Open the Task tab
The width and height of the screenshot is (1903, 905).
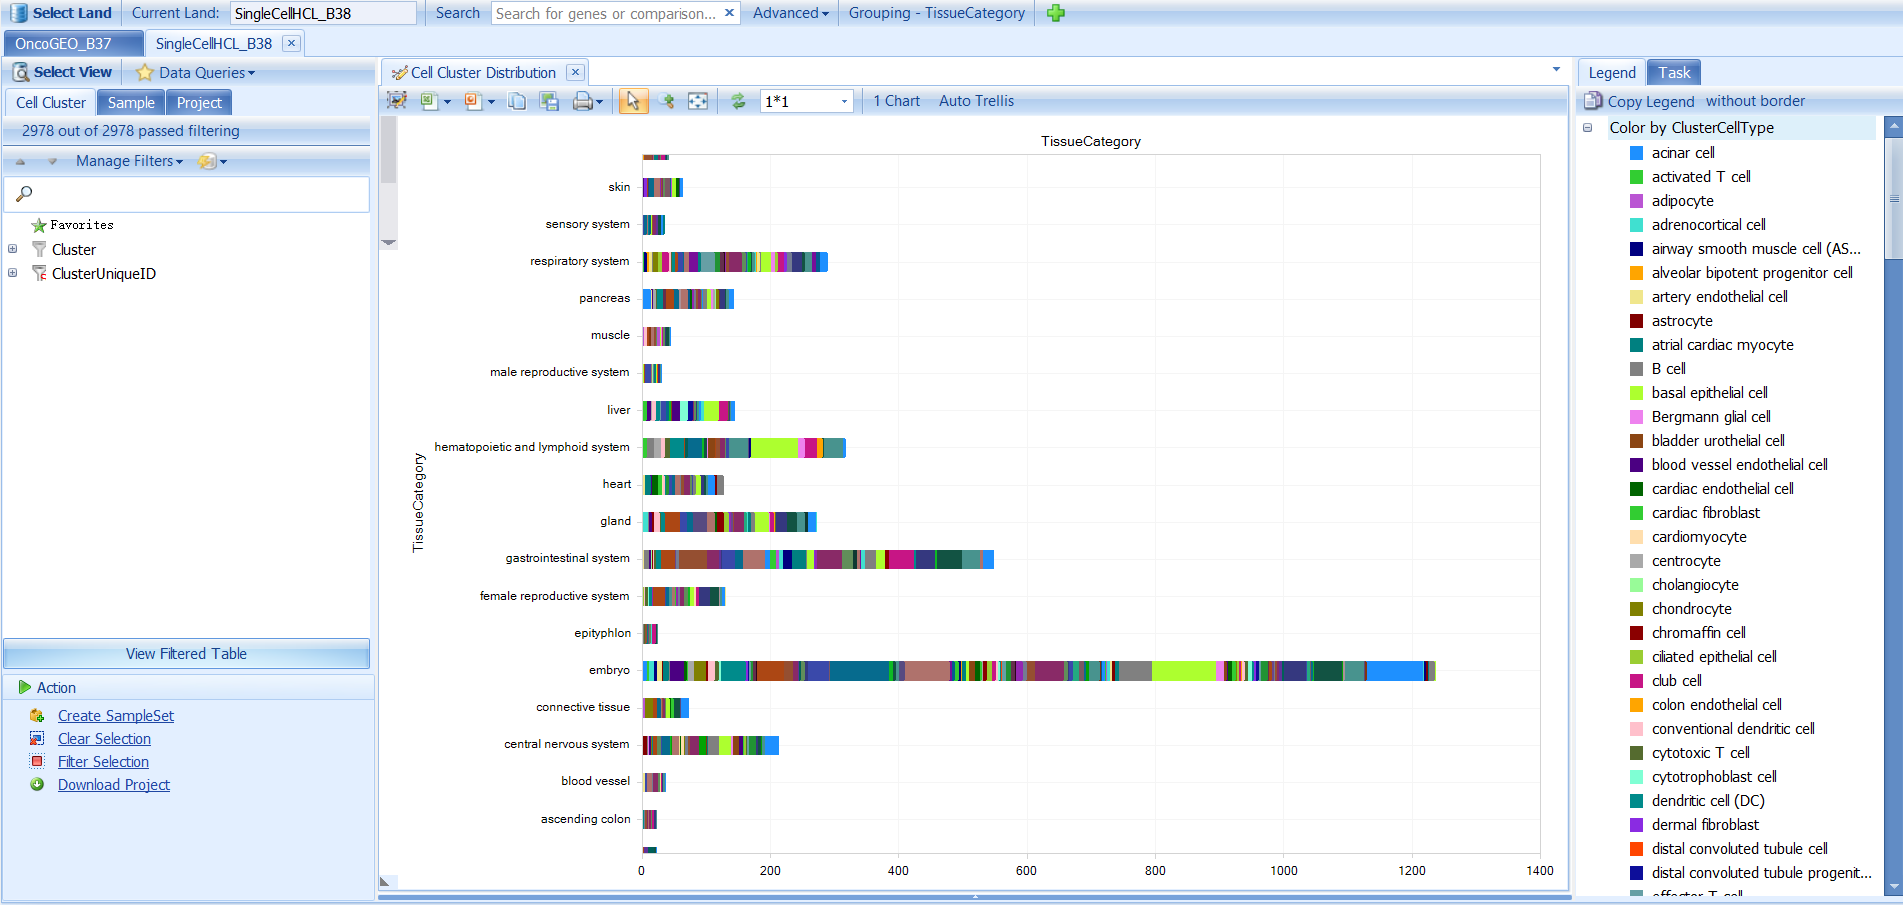pos(1673,73)
